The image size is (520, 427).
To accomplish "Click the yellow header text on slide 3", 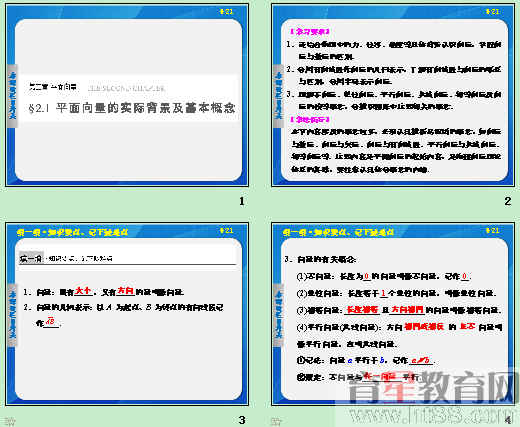I will pyautogui.click(x=72, y=232).
